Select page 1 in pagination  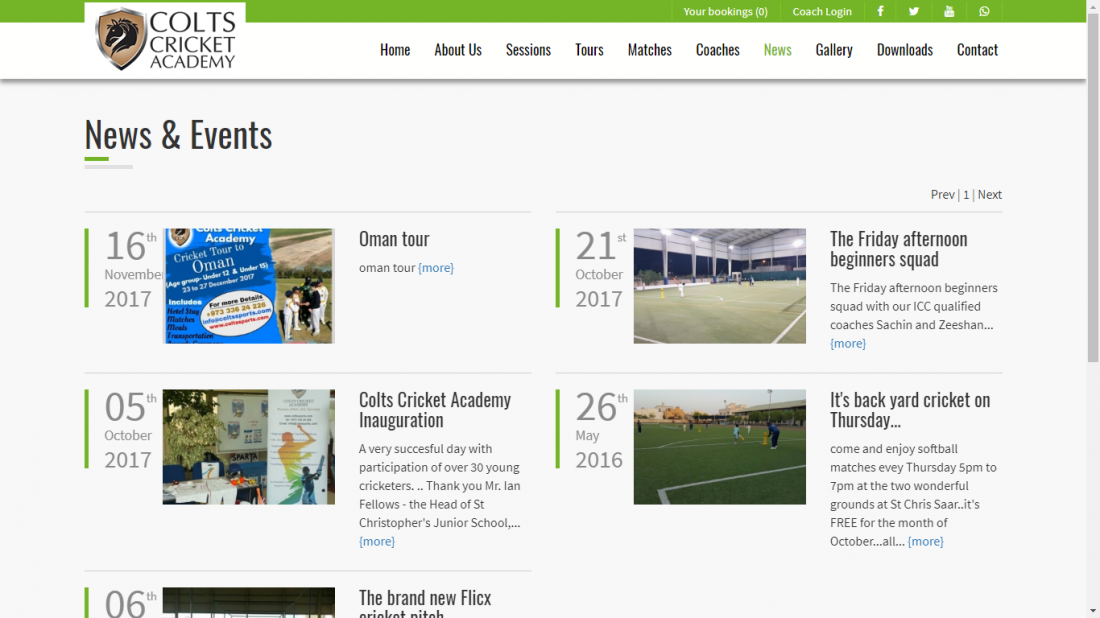pos(966,195)
